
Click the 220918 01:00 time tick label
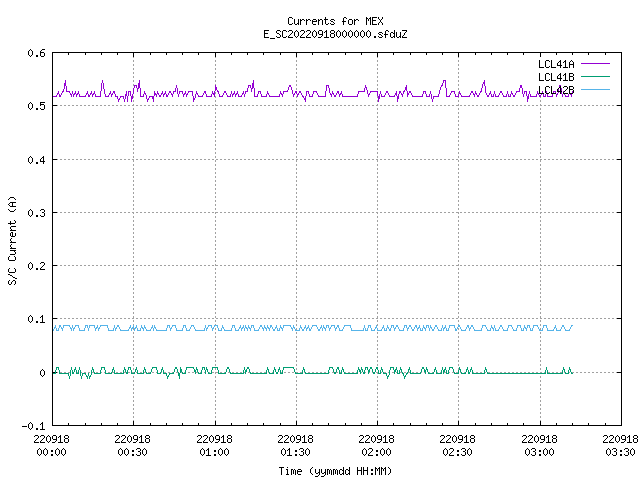point(214,445)
